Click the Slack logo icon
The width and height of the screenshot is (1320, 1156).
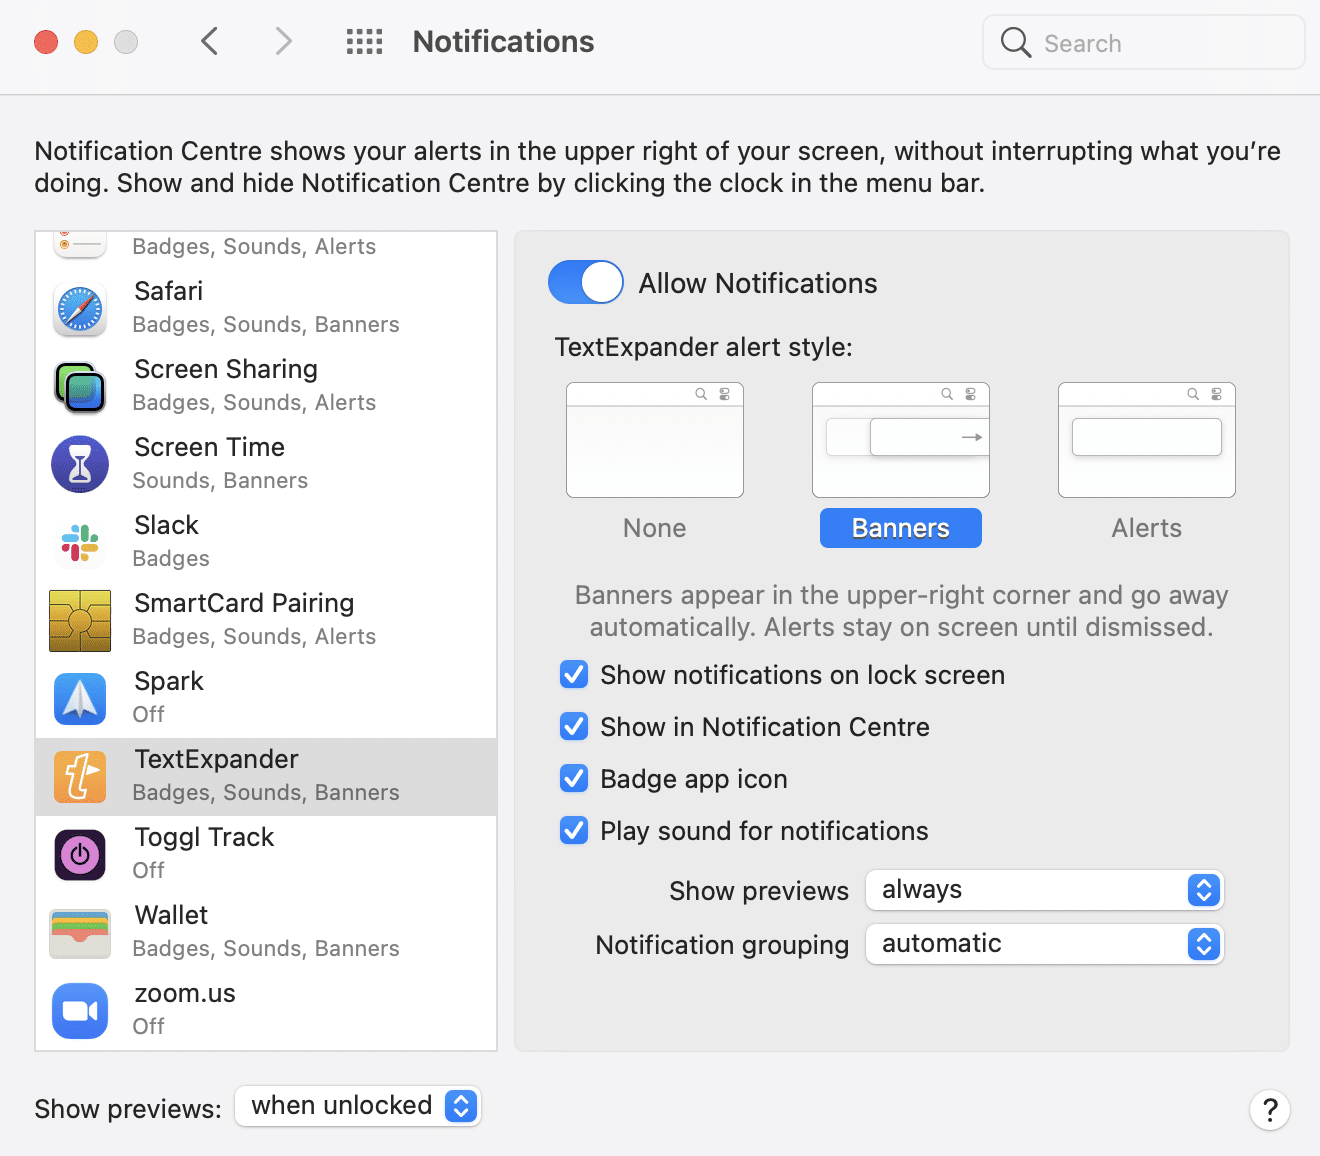pyautogui.click(x=80, y=543)
